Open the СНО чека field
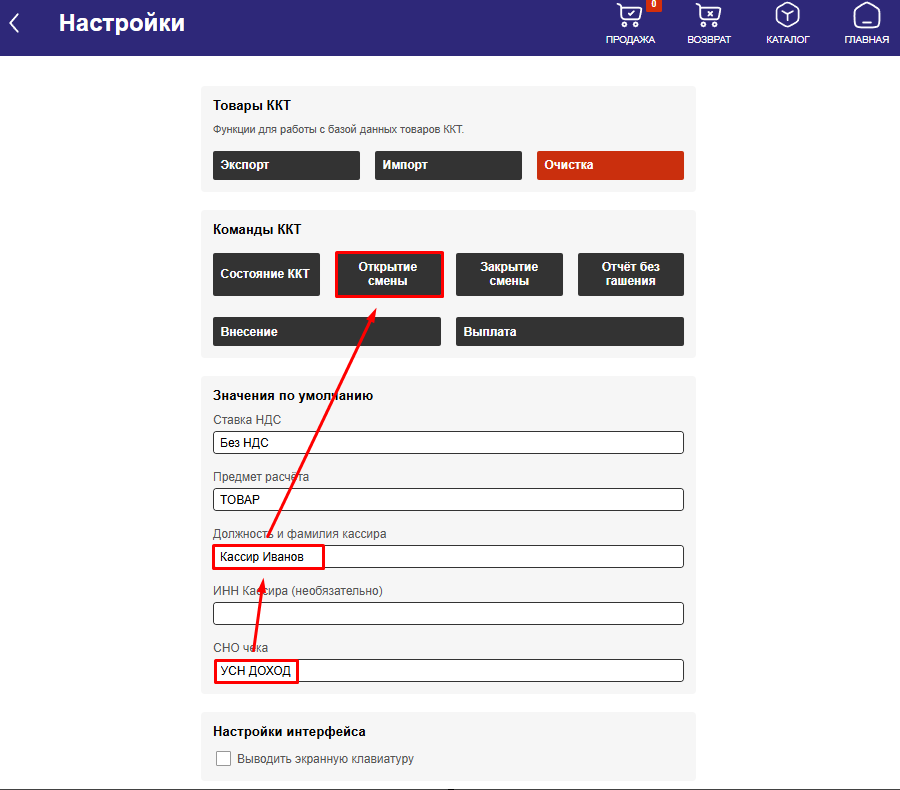This screenshot has width=900, height=790. tap(490, 670)
